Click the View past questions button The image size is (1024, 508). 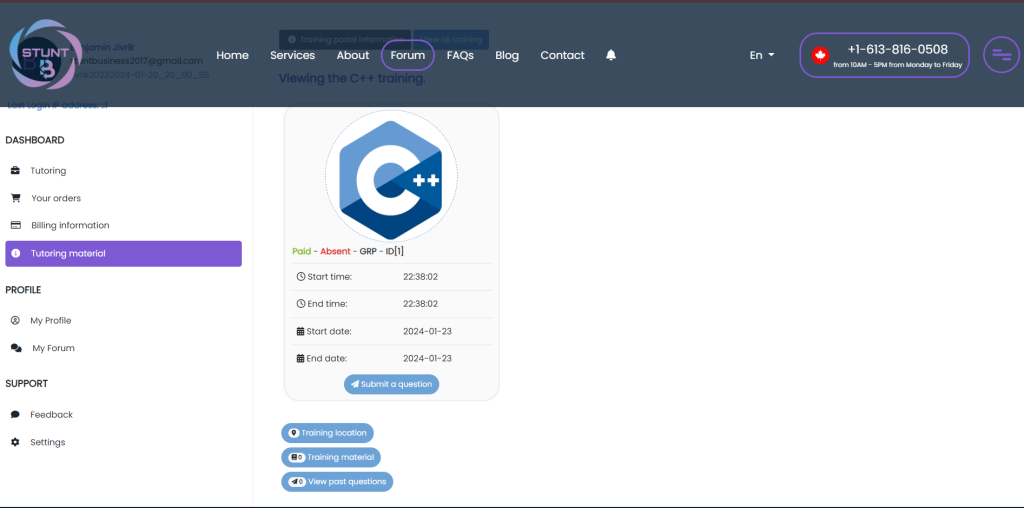click(337, 482)
